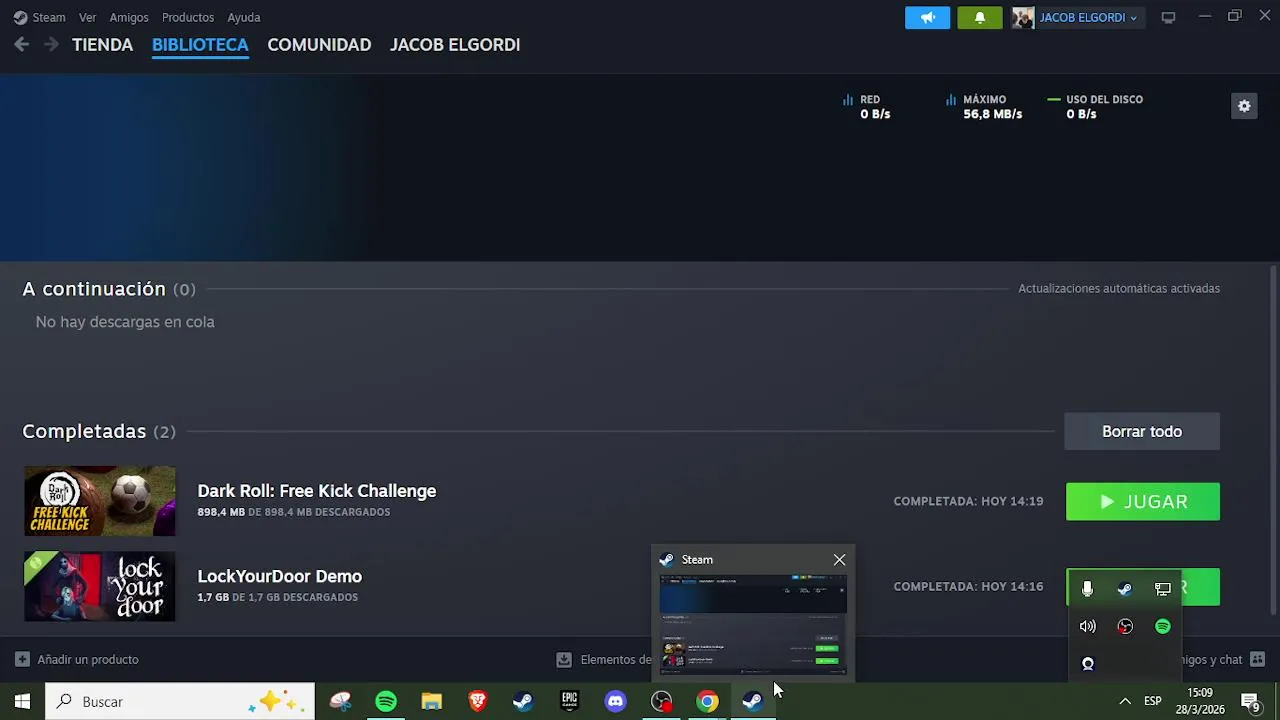Click the LockYourDoor Demo thumbnail
This screenshot has height=720, width=1280.
(99, 586)
